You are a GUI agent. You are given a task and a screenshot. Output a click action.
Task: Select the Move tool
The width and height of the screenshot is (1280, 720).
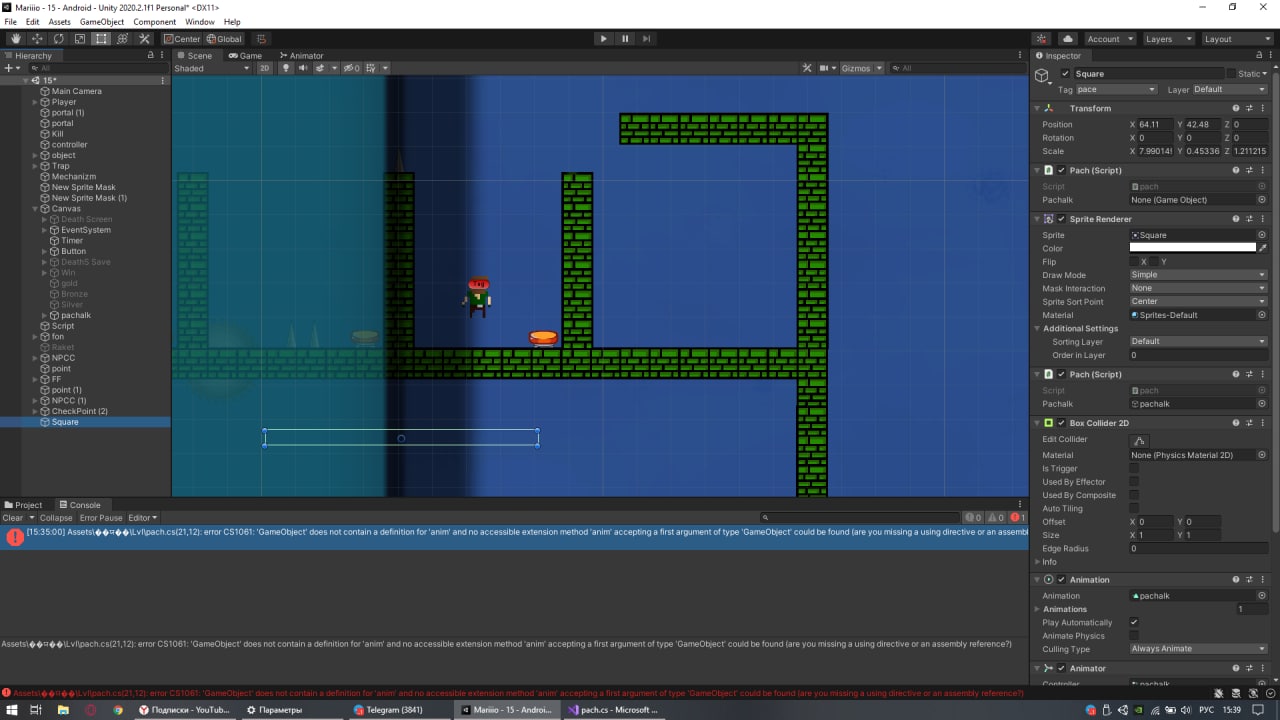coord(37,39)
